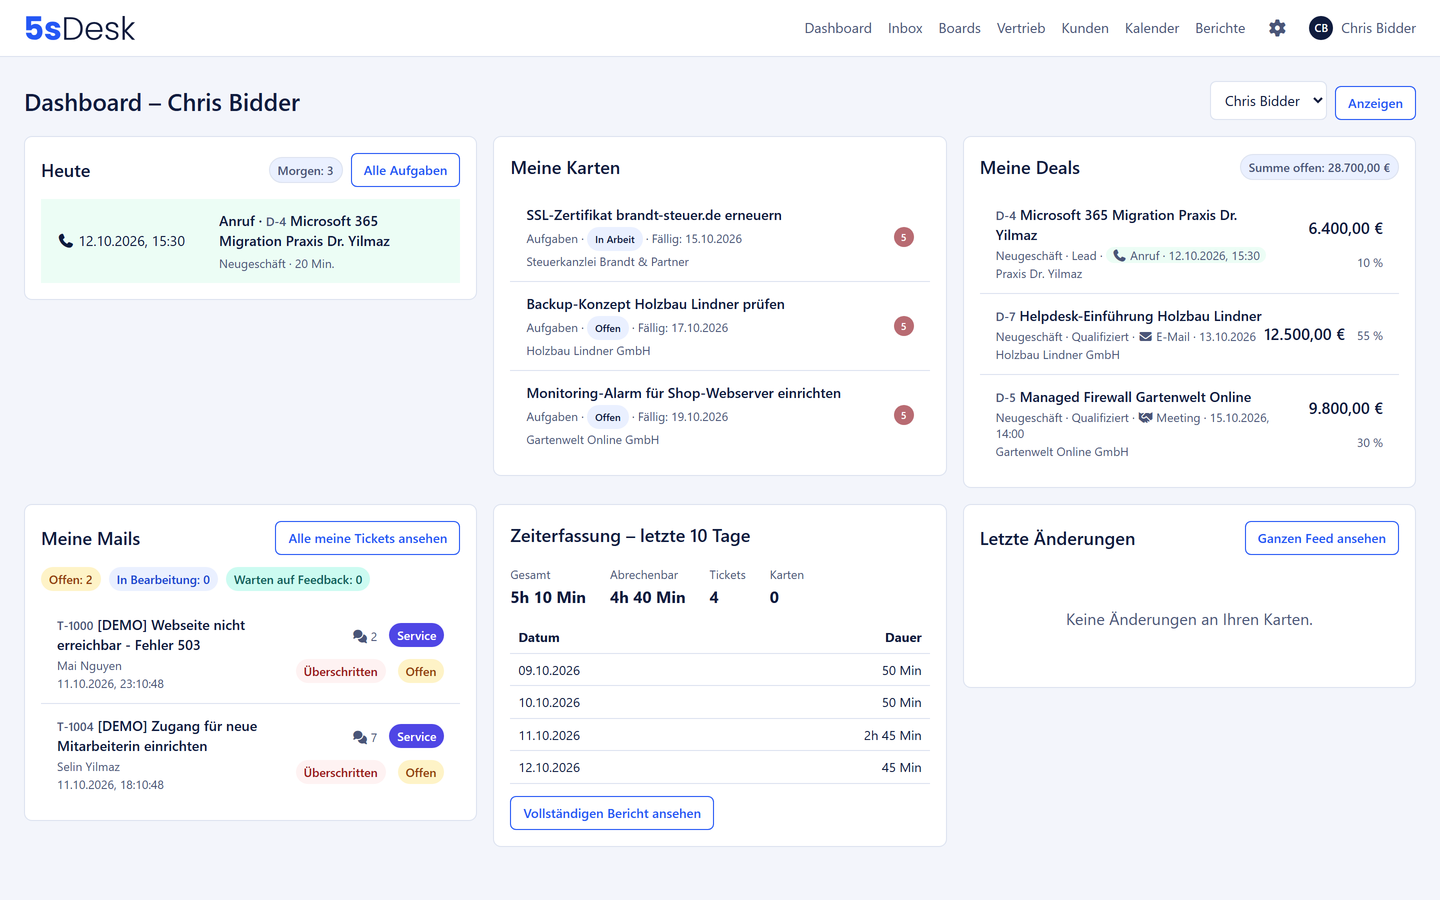Open the Chris Bidder user dropdown
Screen dimensions: 1440x900
[1268, 101]
